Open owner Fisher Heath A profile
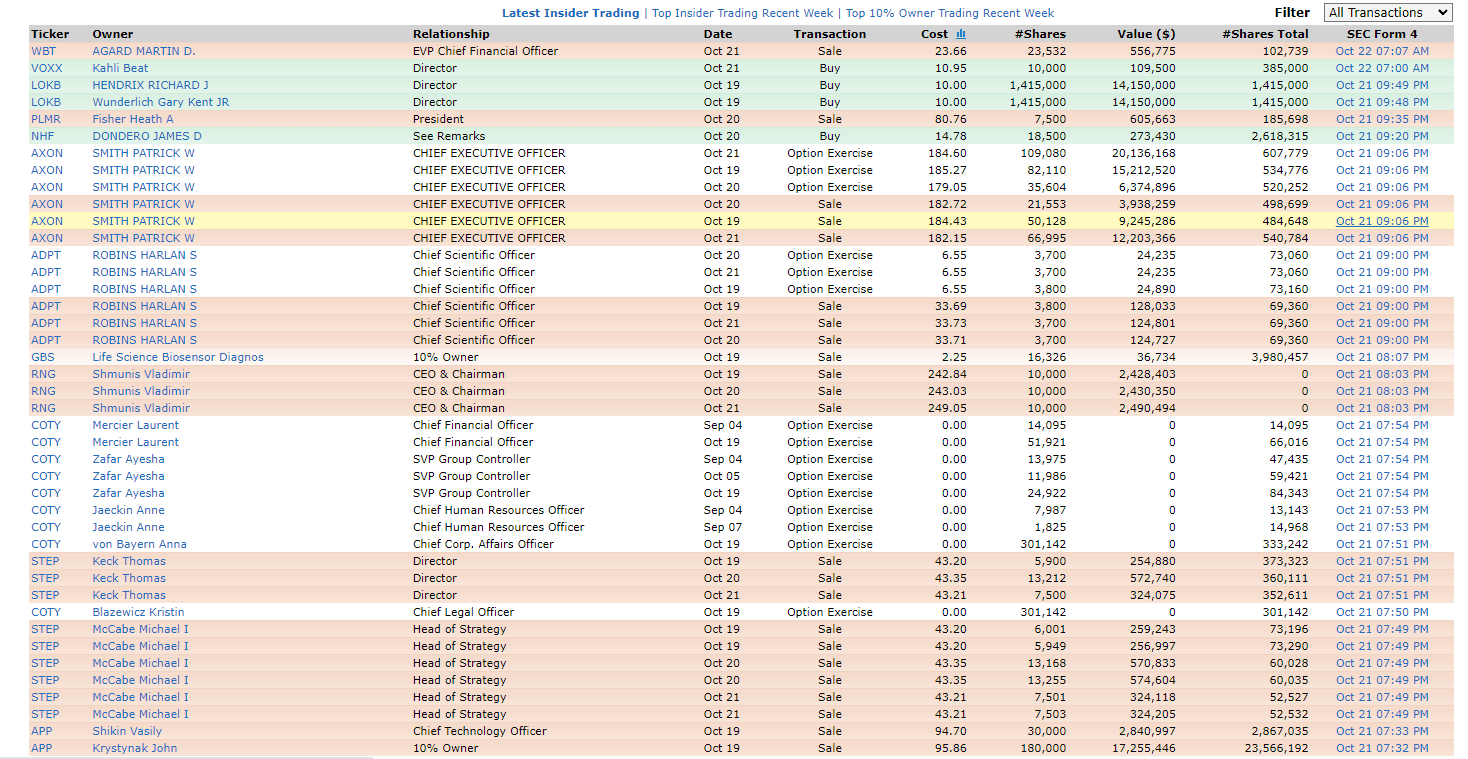1468x759 pixels. coord(133,119)
